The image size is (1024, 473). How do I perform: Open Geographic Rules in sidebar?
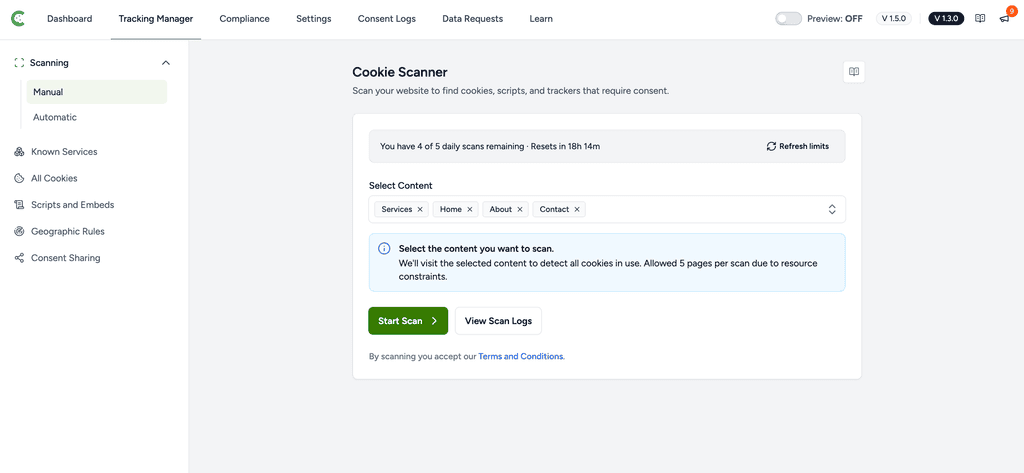tap(68, 231)
